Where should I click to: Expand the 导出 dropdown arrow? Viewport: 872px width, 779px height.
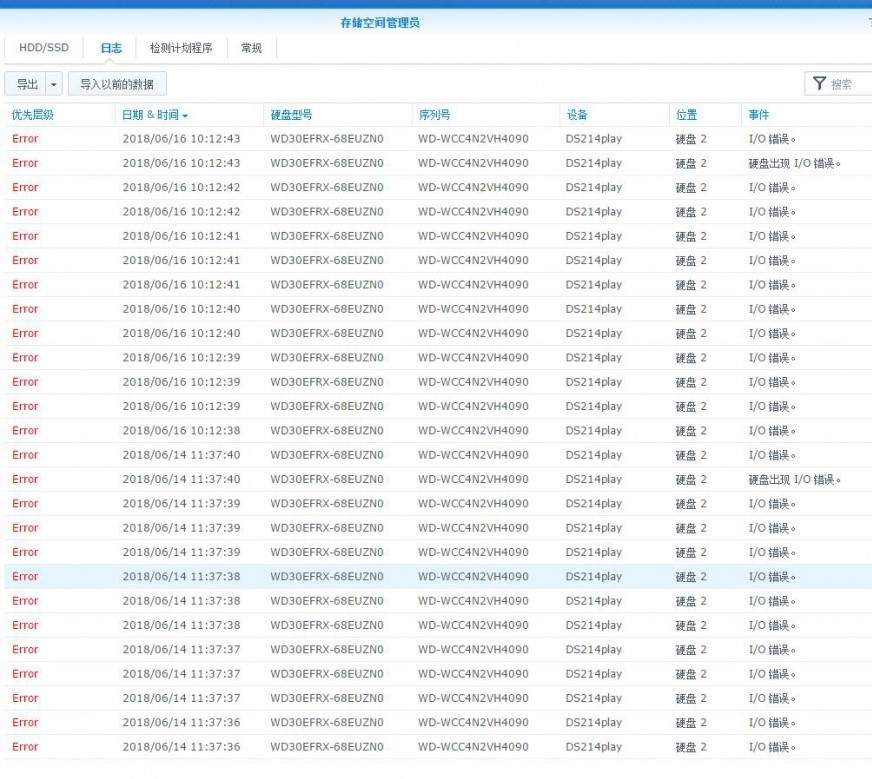point(54,84)
